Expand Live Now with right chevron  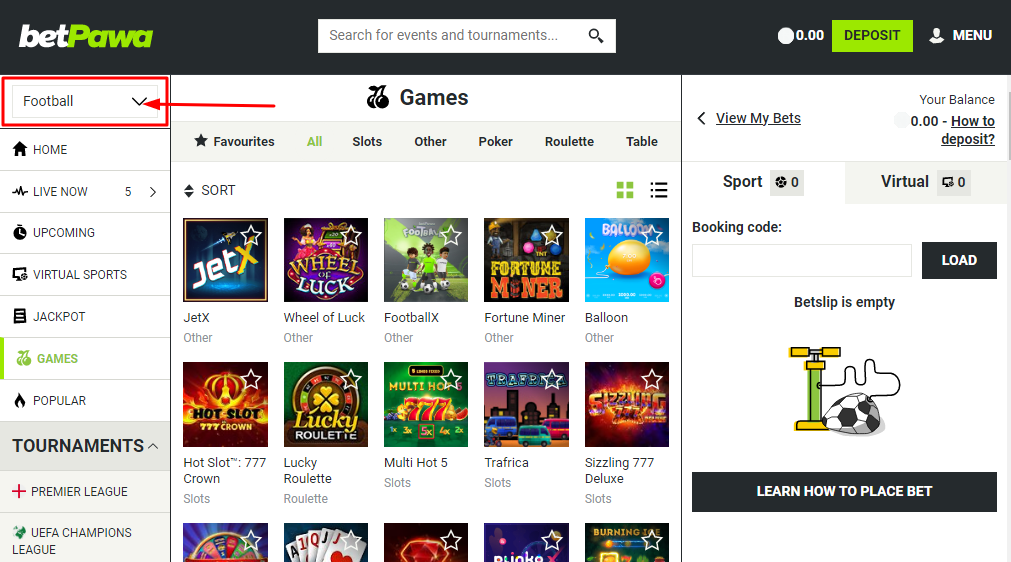point(153,191)
